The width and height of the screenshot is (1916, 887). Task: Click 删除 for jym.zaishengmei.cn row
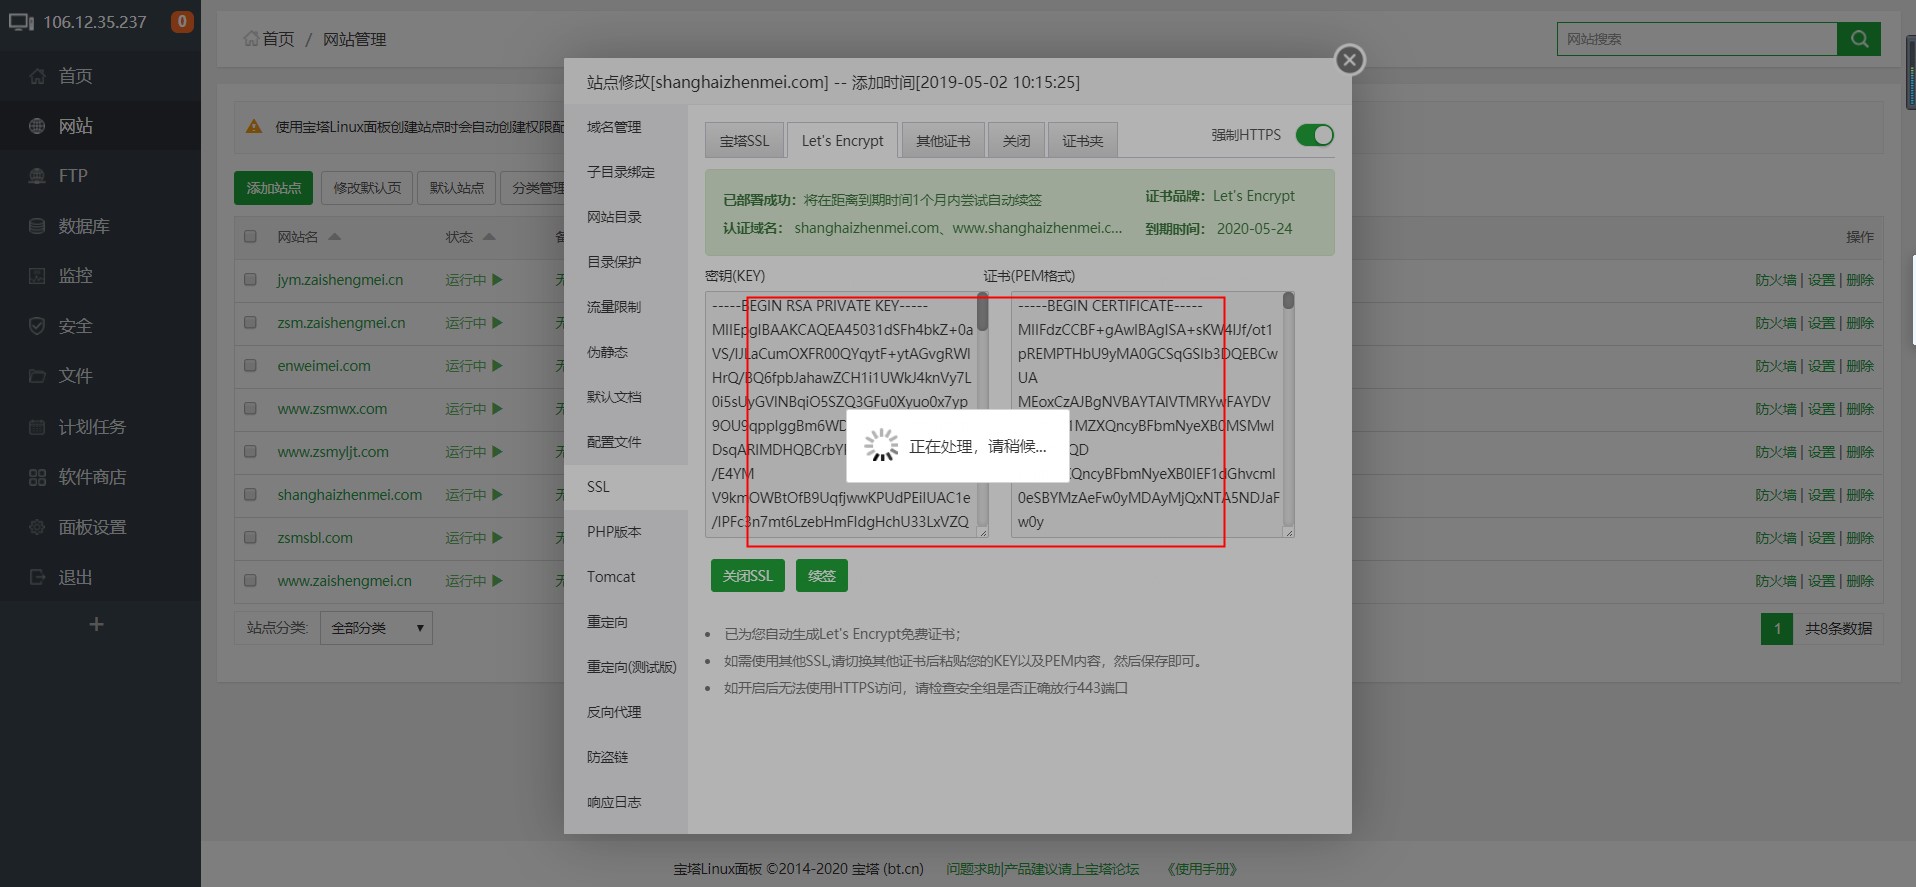(1860, 280)
